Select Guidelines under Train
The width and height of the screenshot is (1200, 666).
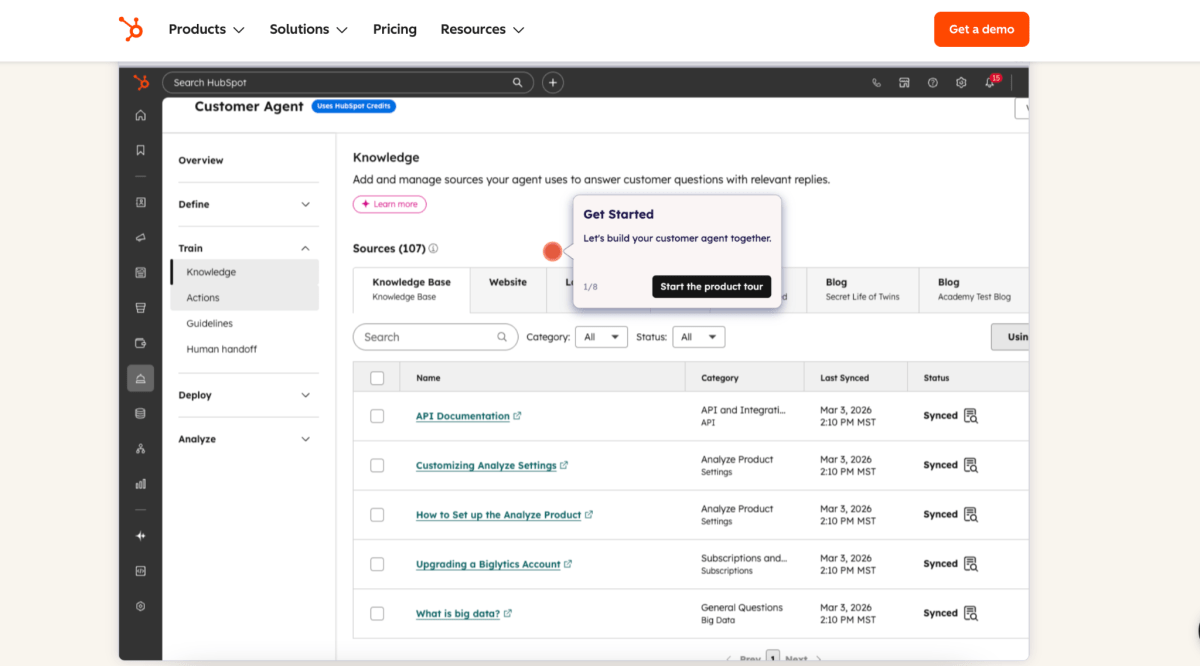tap(210, 324)
